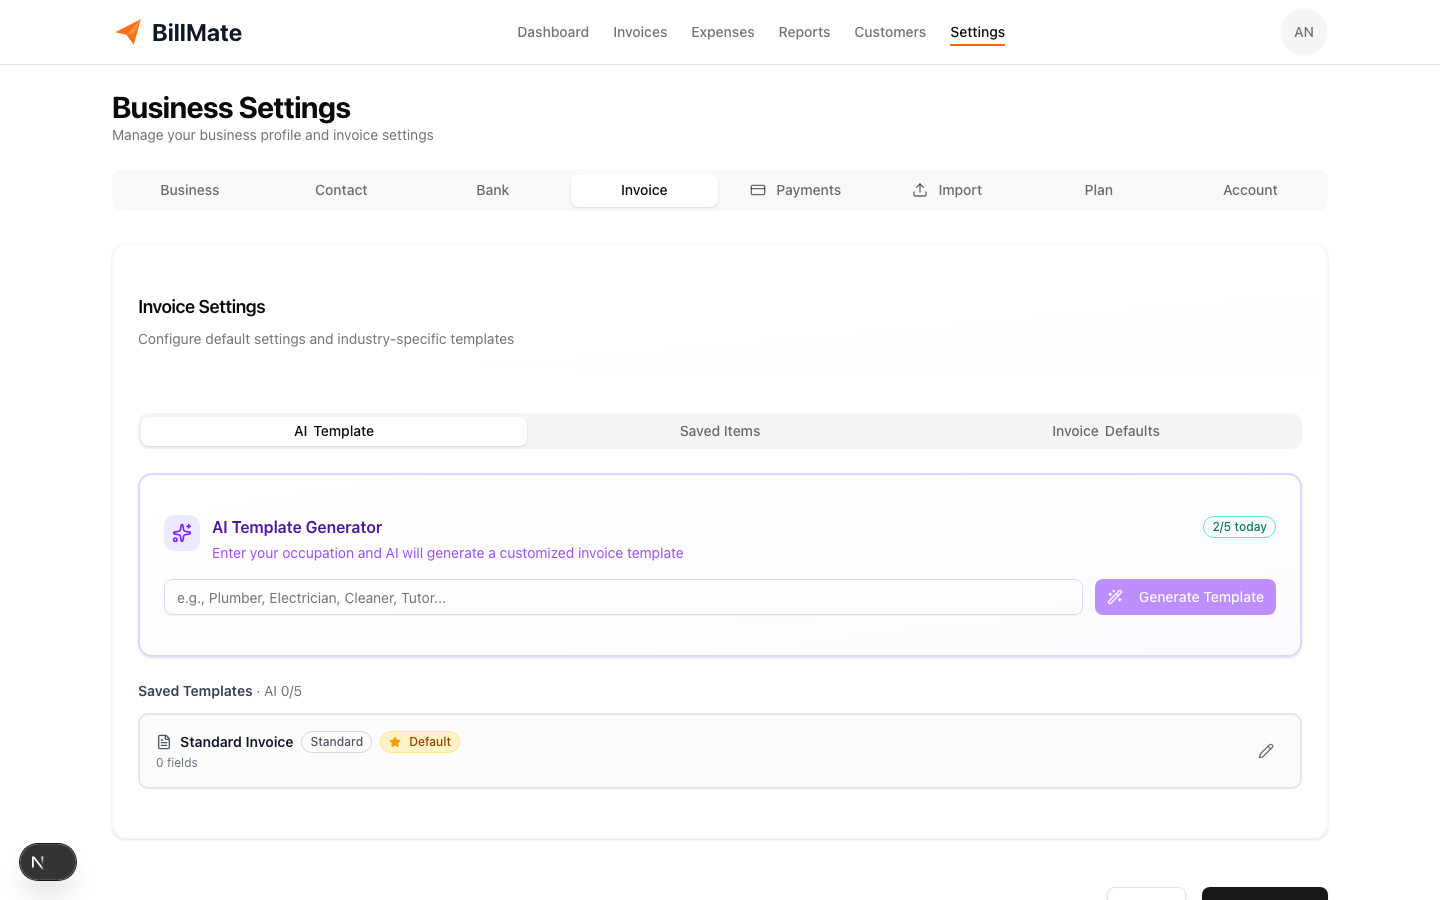Click the wand icon on Generate Template button
This screenshot has height=900, width=1440.
pyautogui.click(x=1115, y=596)
